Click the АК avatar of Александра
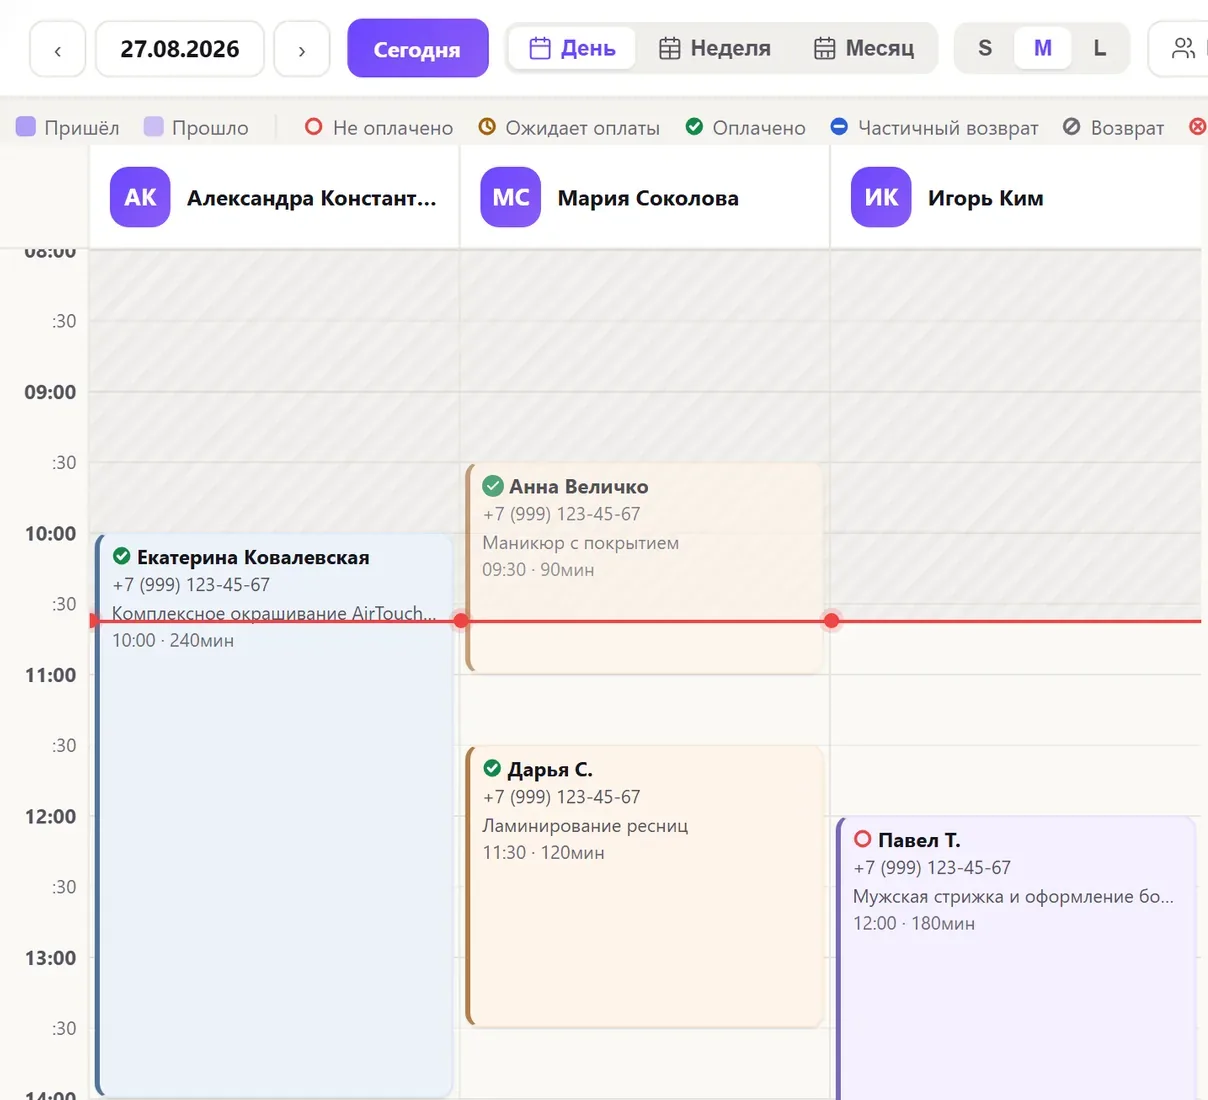Image resolution: width=1208 pixels, height=1100 pixels. [140, 198]
